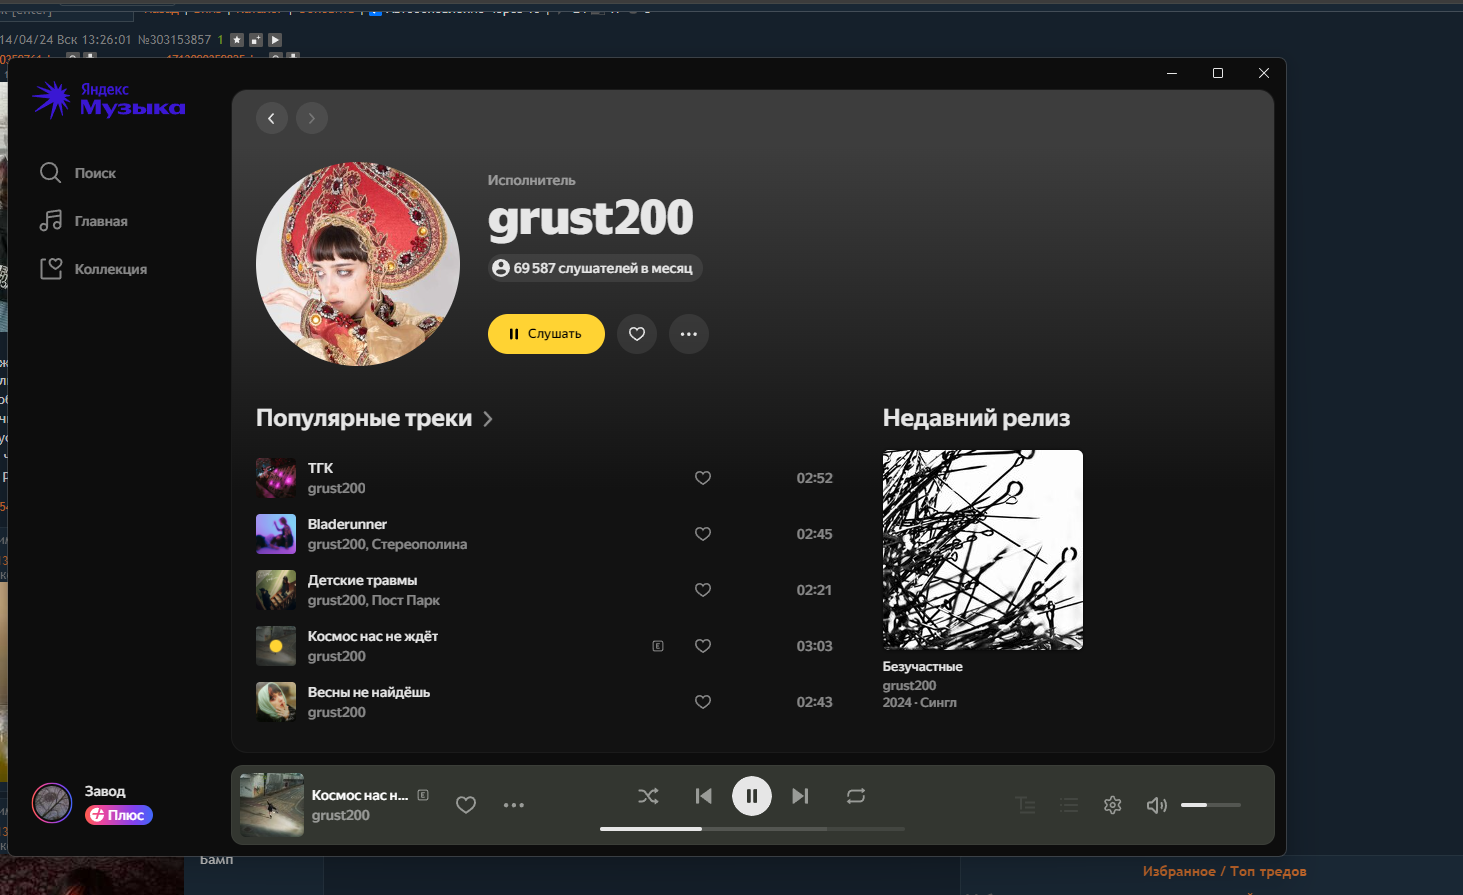The width and height of the screenshot is (1463, 895).
Task: Like the track ТГК
Action: tap(703, 478)
